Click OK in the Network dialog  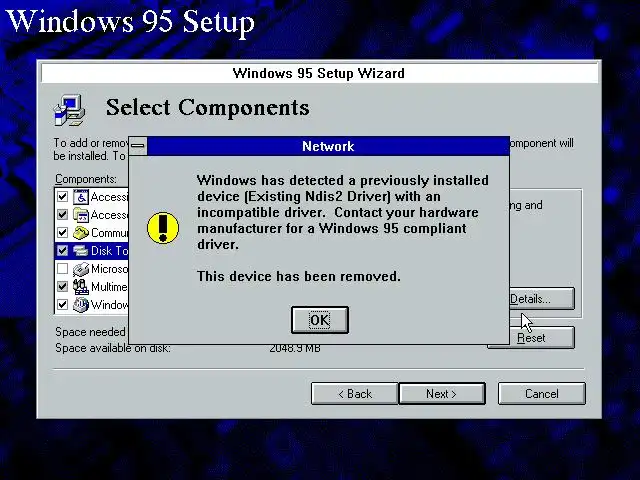point(320,320)
